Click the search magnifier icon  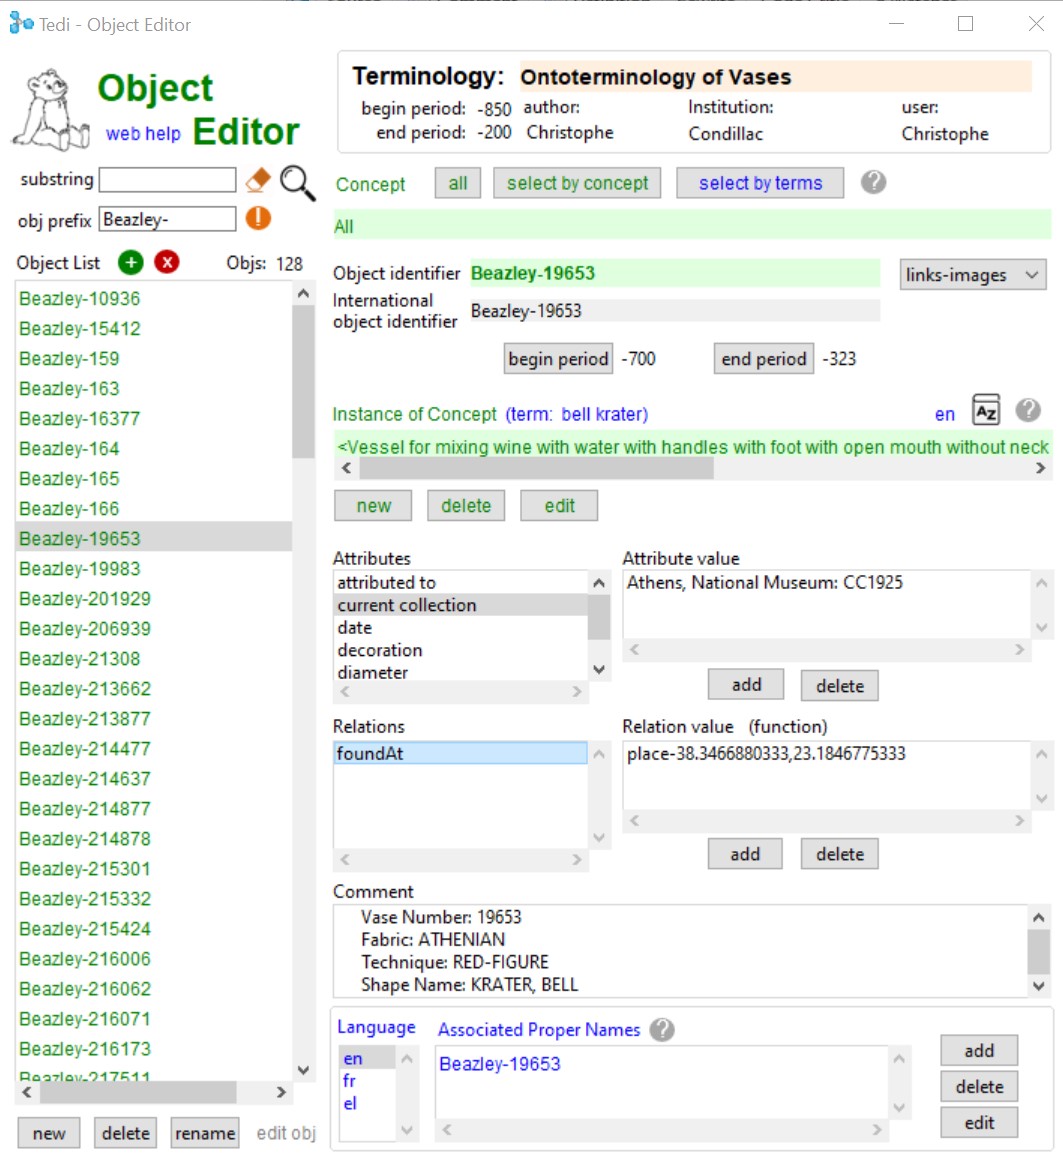tap(296, 179)
